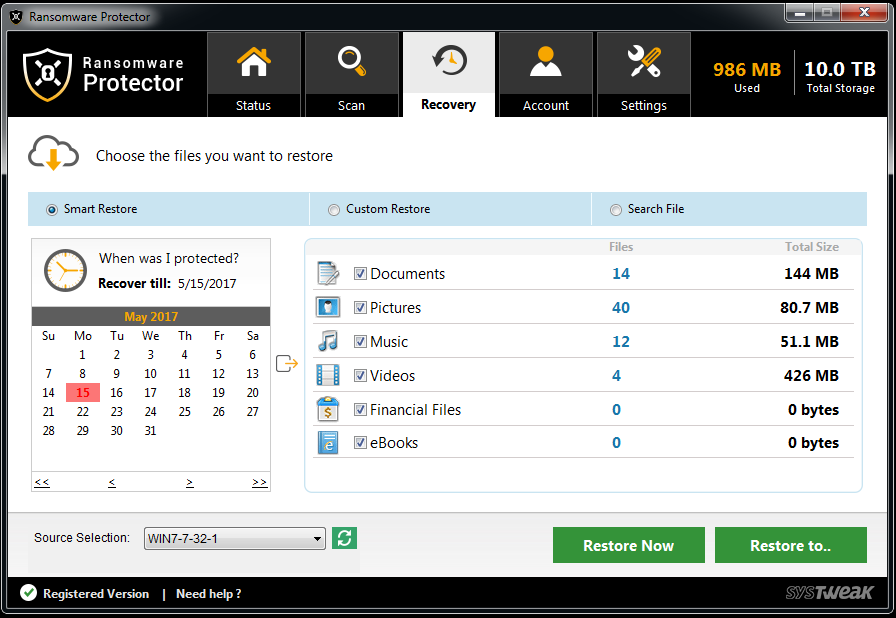896x618 pixels.
Task: Select Custom Restore radio button
Action: click(334, 210)
